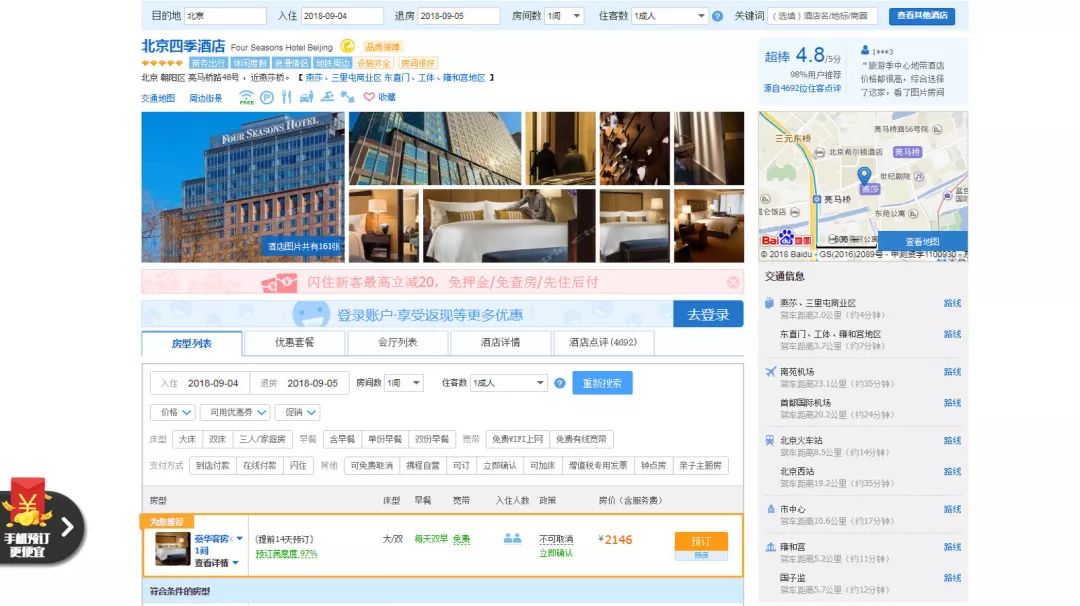Switch to the 优惠套餐 tab
This screenshot has width=1080, height=606.
pos(295,342)
